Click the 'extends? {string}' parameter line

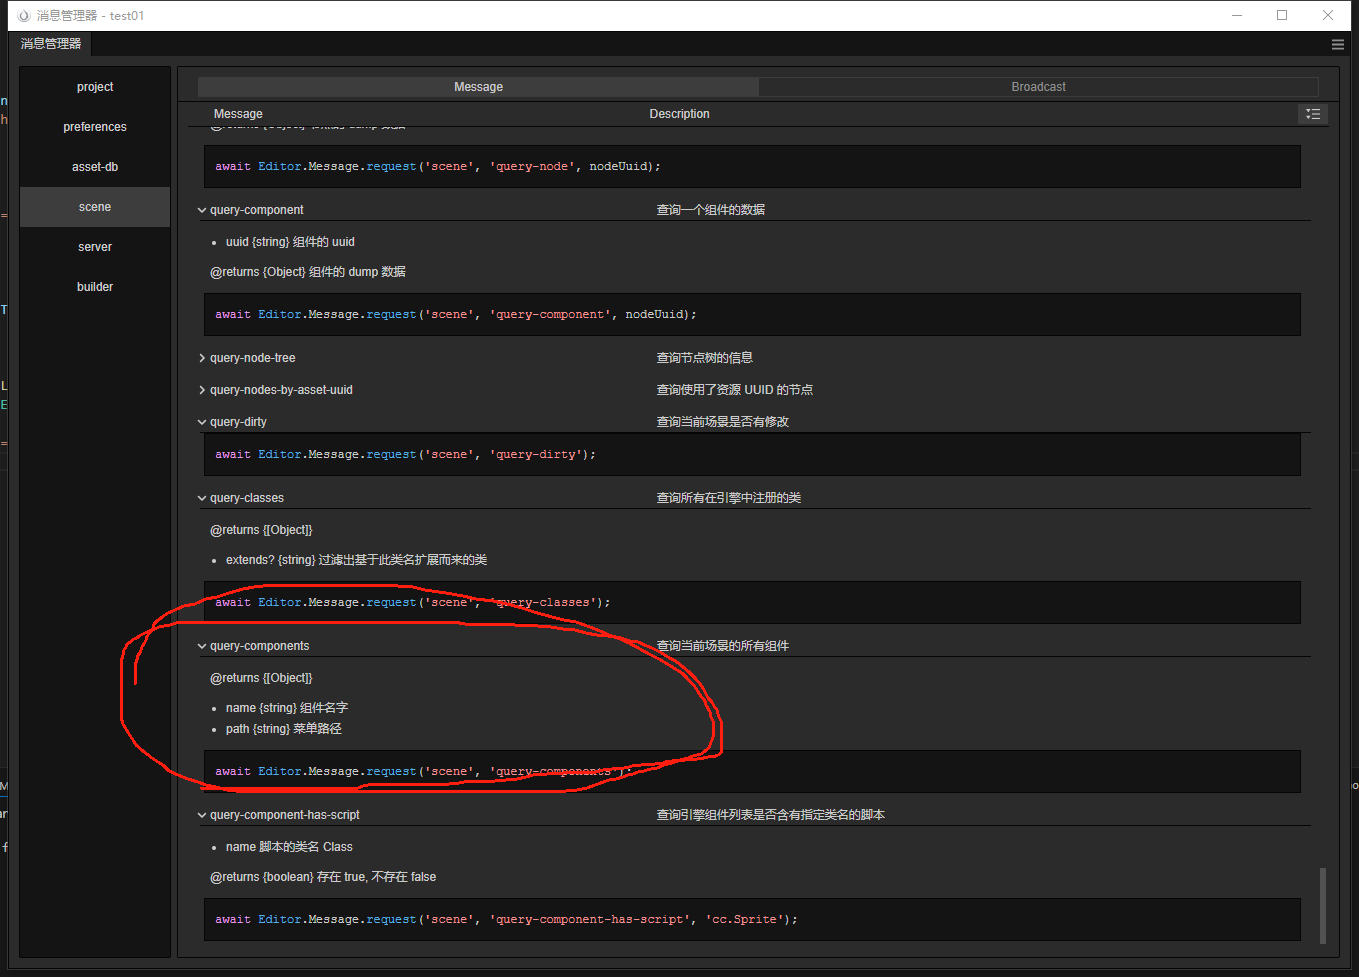coord(356,560)
